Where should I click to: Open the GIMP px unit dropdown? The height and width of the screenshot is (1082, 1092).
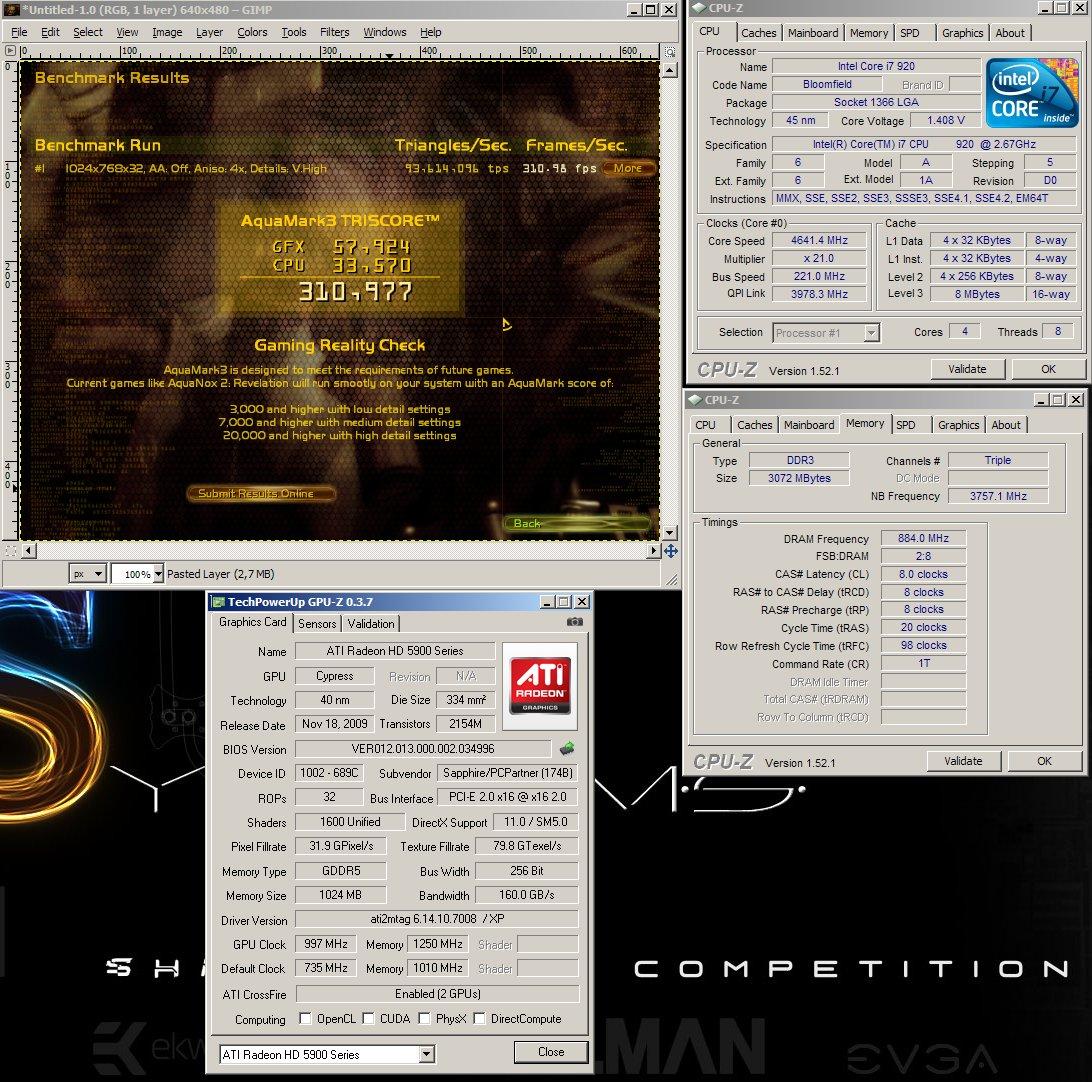click(x=88, y=574)
